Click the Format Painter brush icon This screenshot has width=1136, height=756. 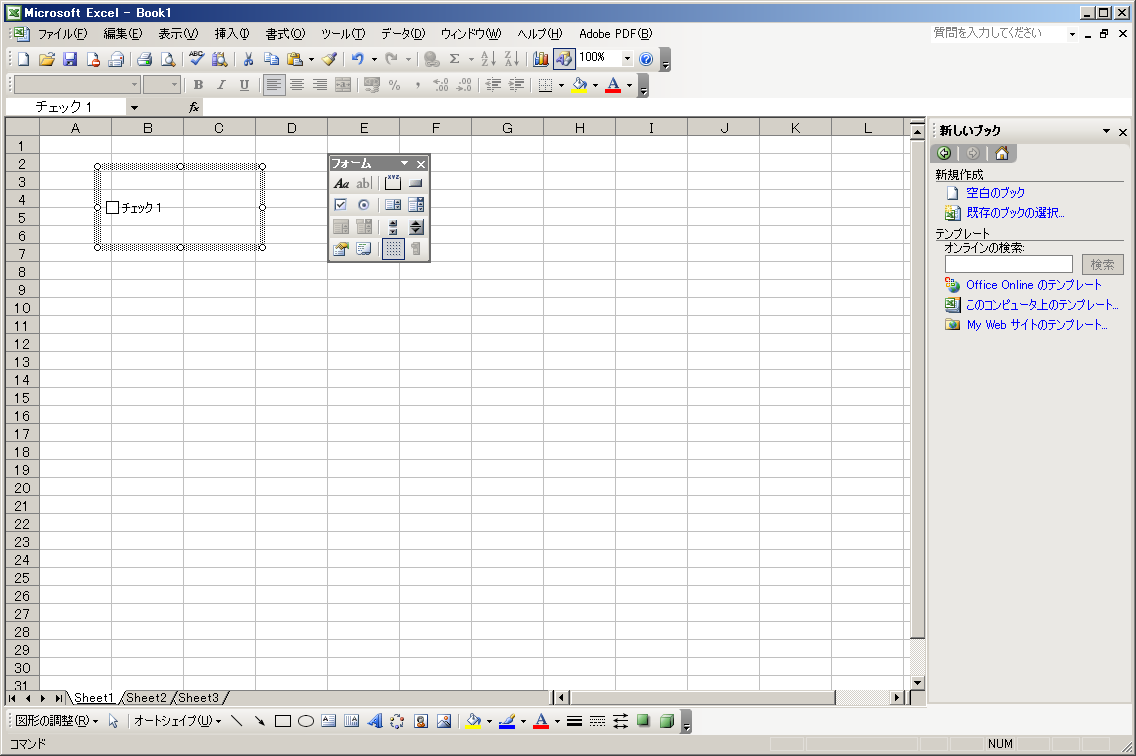329,59
